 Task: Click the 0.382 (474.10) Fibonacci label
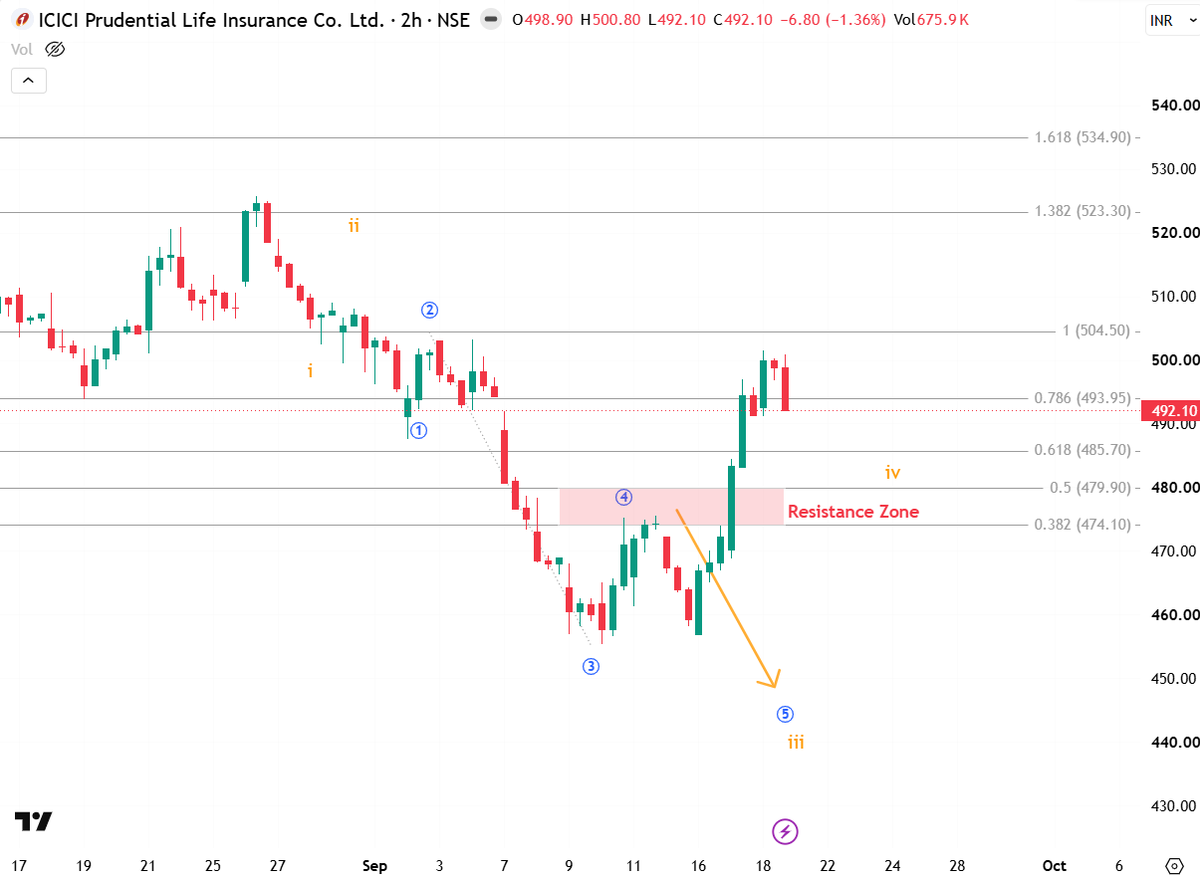click(1081, 524)
